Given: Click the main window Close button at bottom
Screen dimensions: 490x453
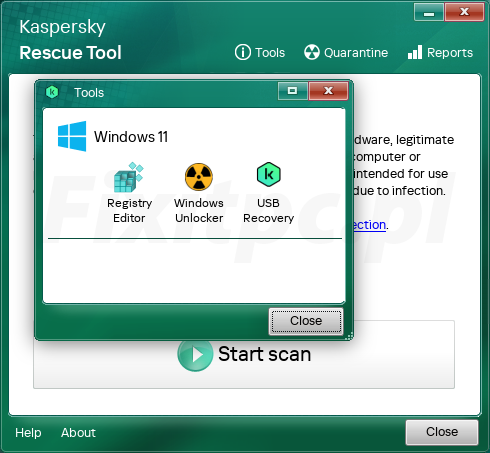Looking at the screenshot, I should click(x=442, y=432).
